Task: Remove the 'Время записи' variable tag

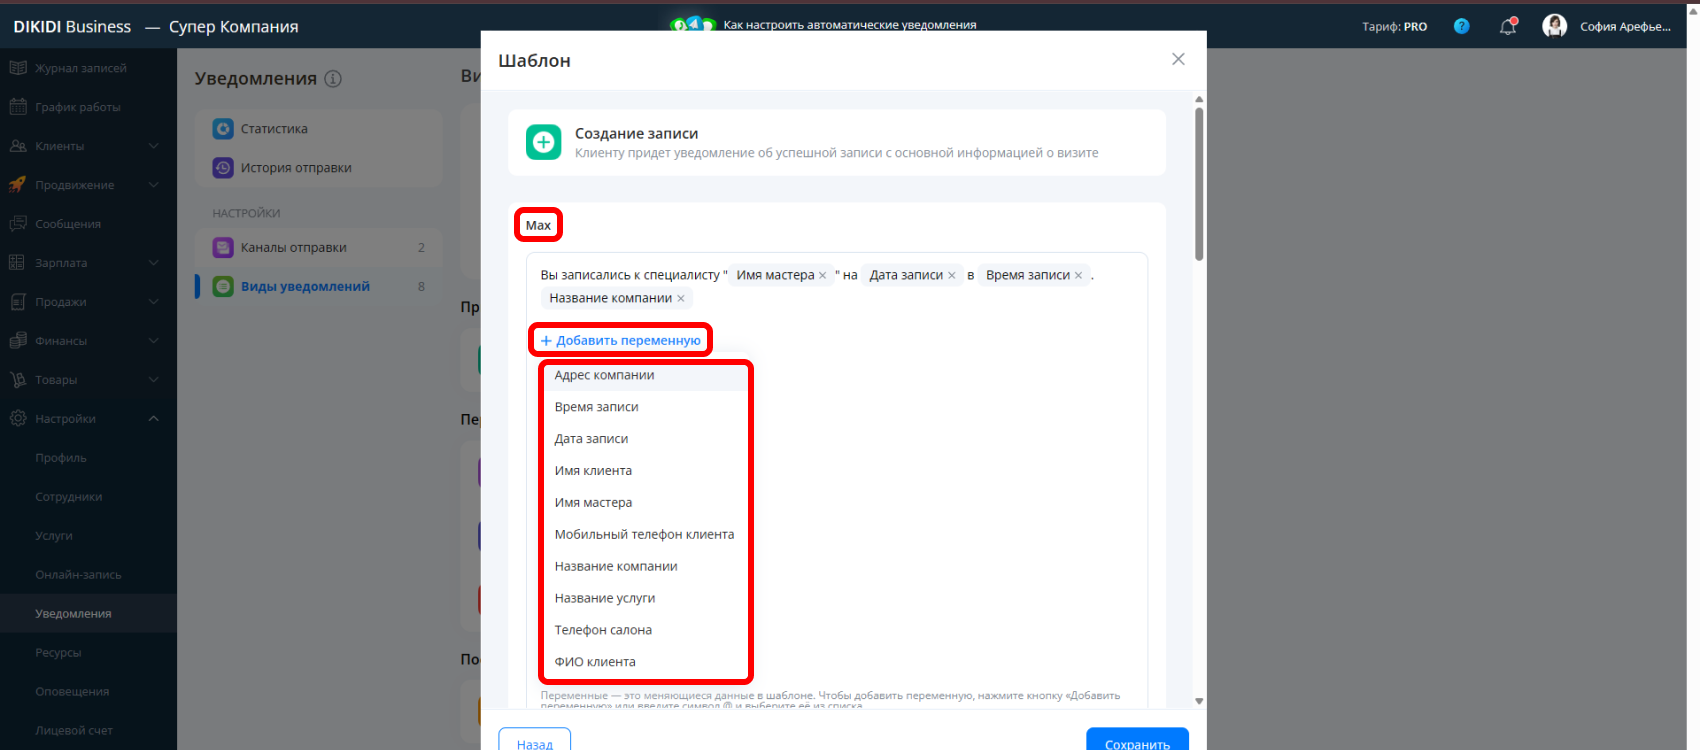Action: [1078, 276]
